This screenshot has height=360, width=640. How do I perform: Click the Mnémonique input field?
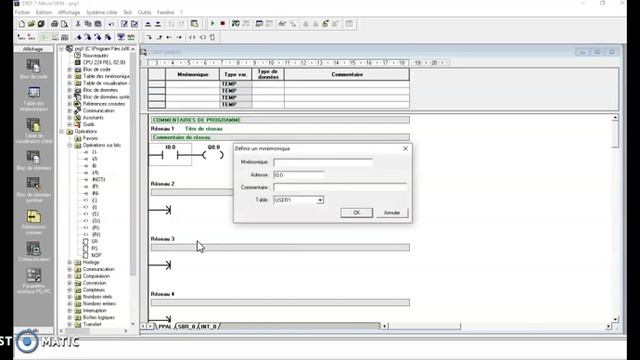click(323, 162)
